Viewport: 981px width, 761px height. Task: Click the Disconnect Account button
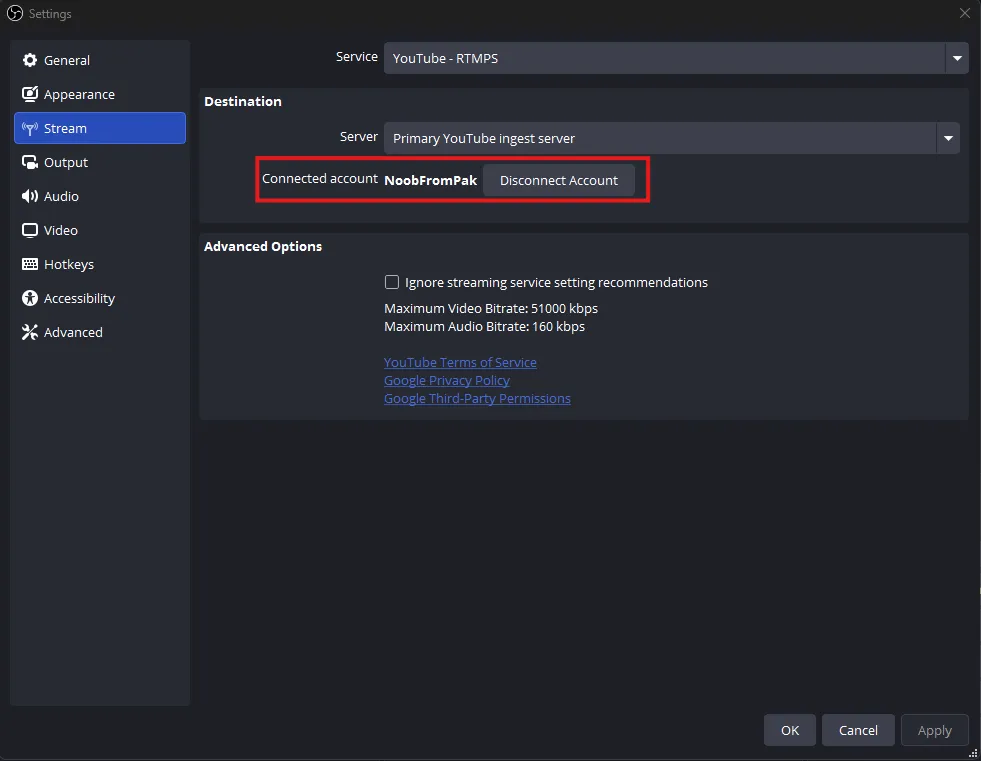(x=558, y=180)
